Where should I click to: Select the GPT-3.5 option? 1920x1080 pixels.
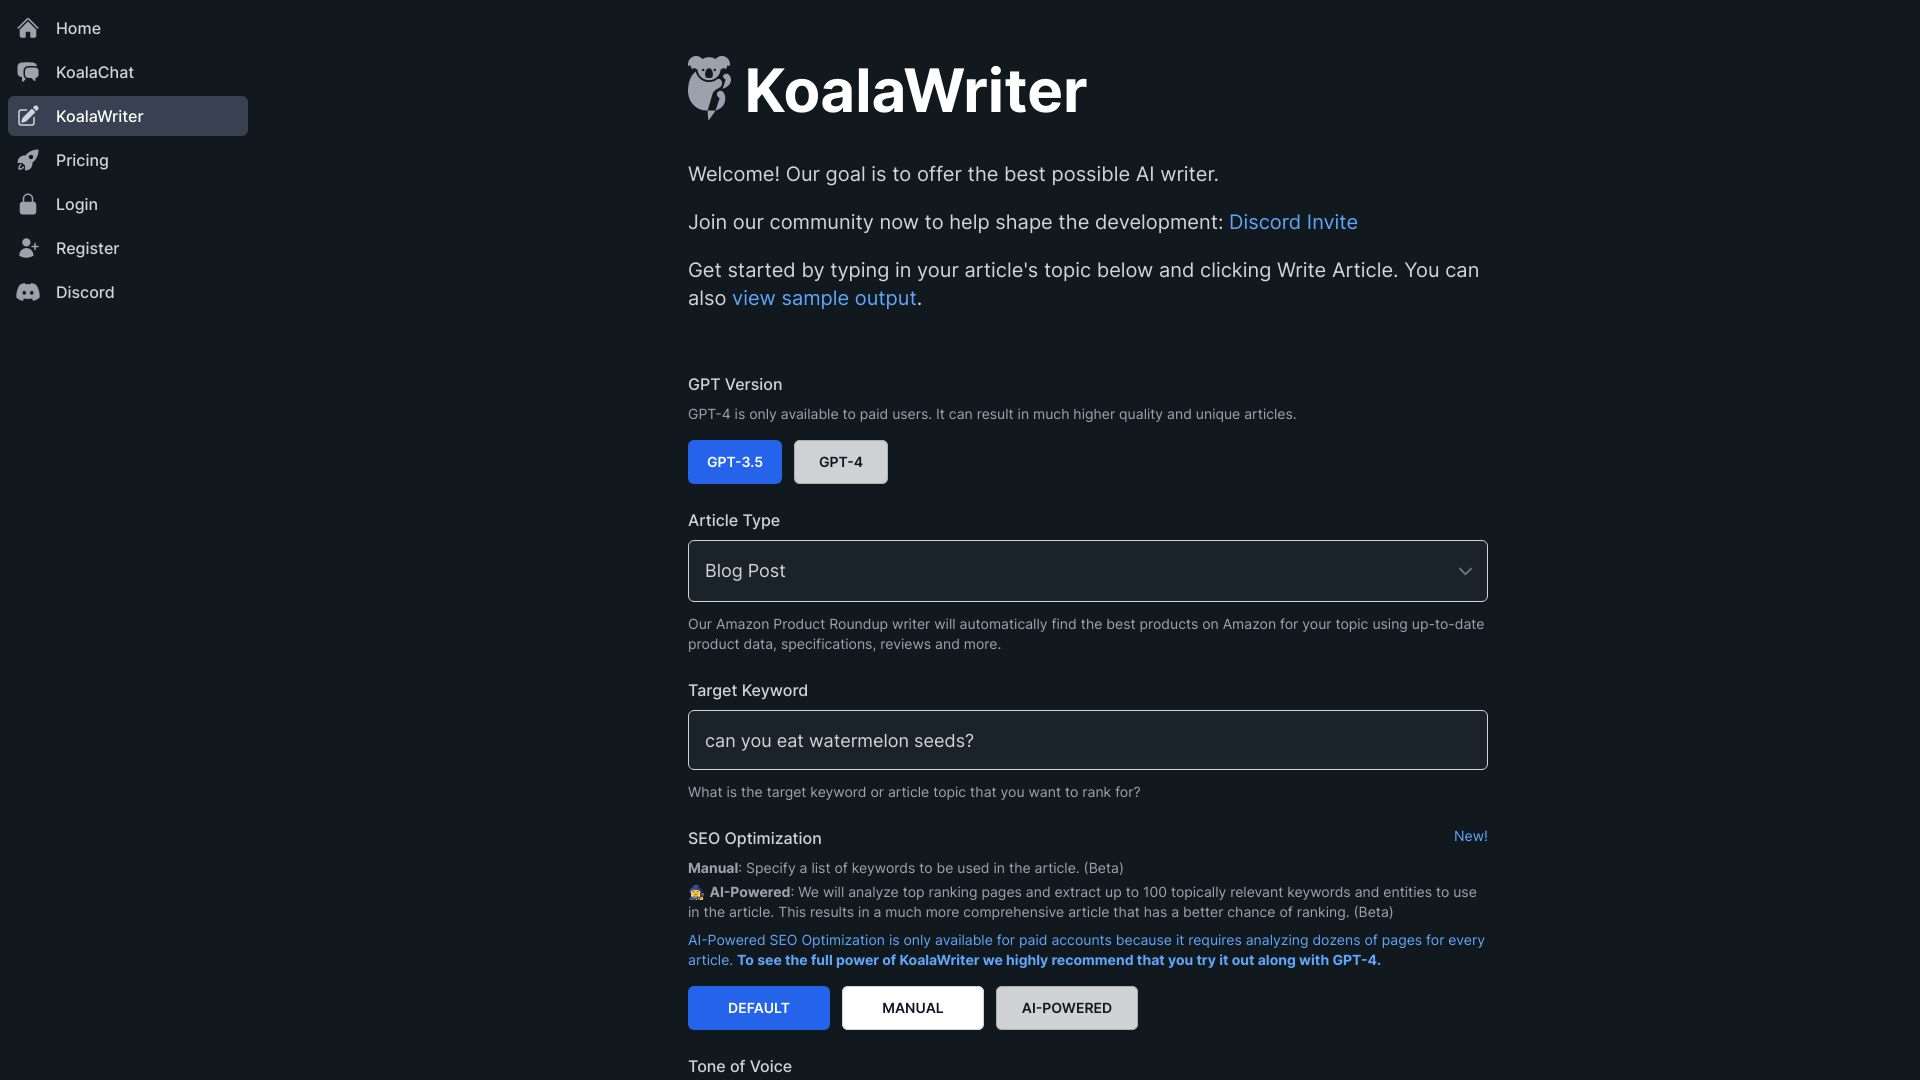(x=734, y=461)
